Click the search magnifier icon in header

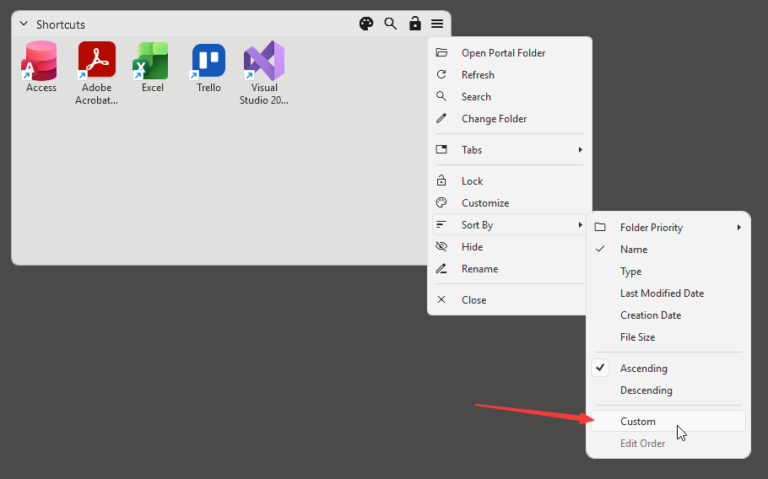(x=390, y=24)
